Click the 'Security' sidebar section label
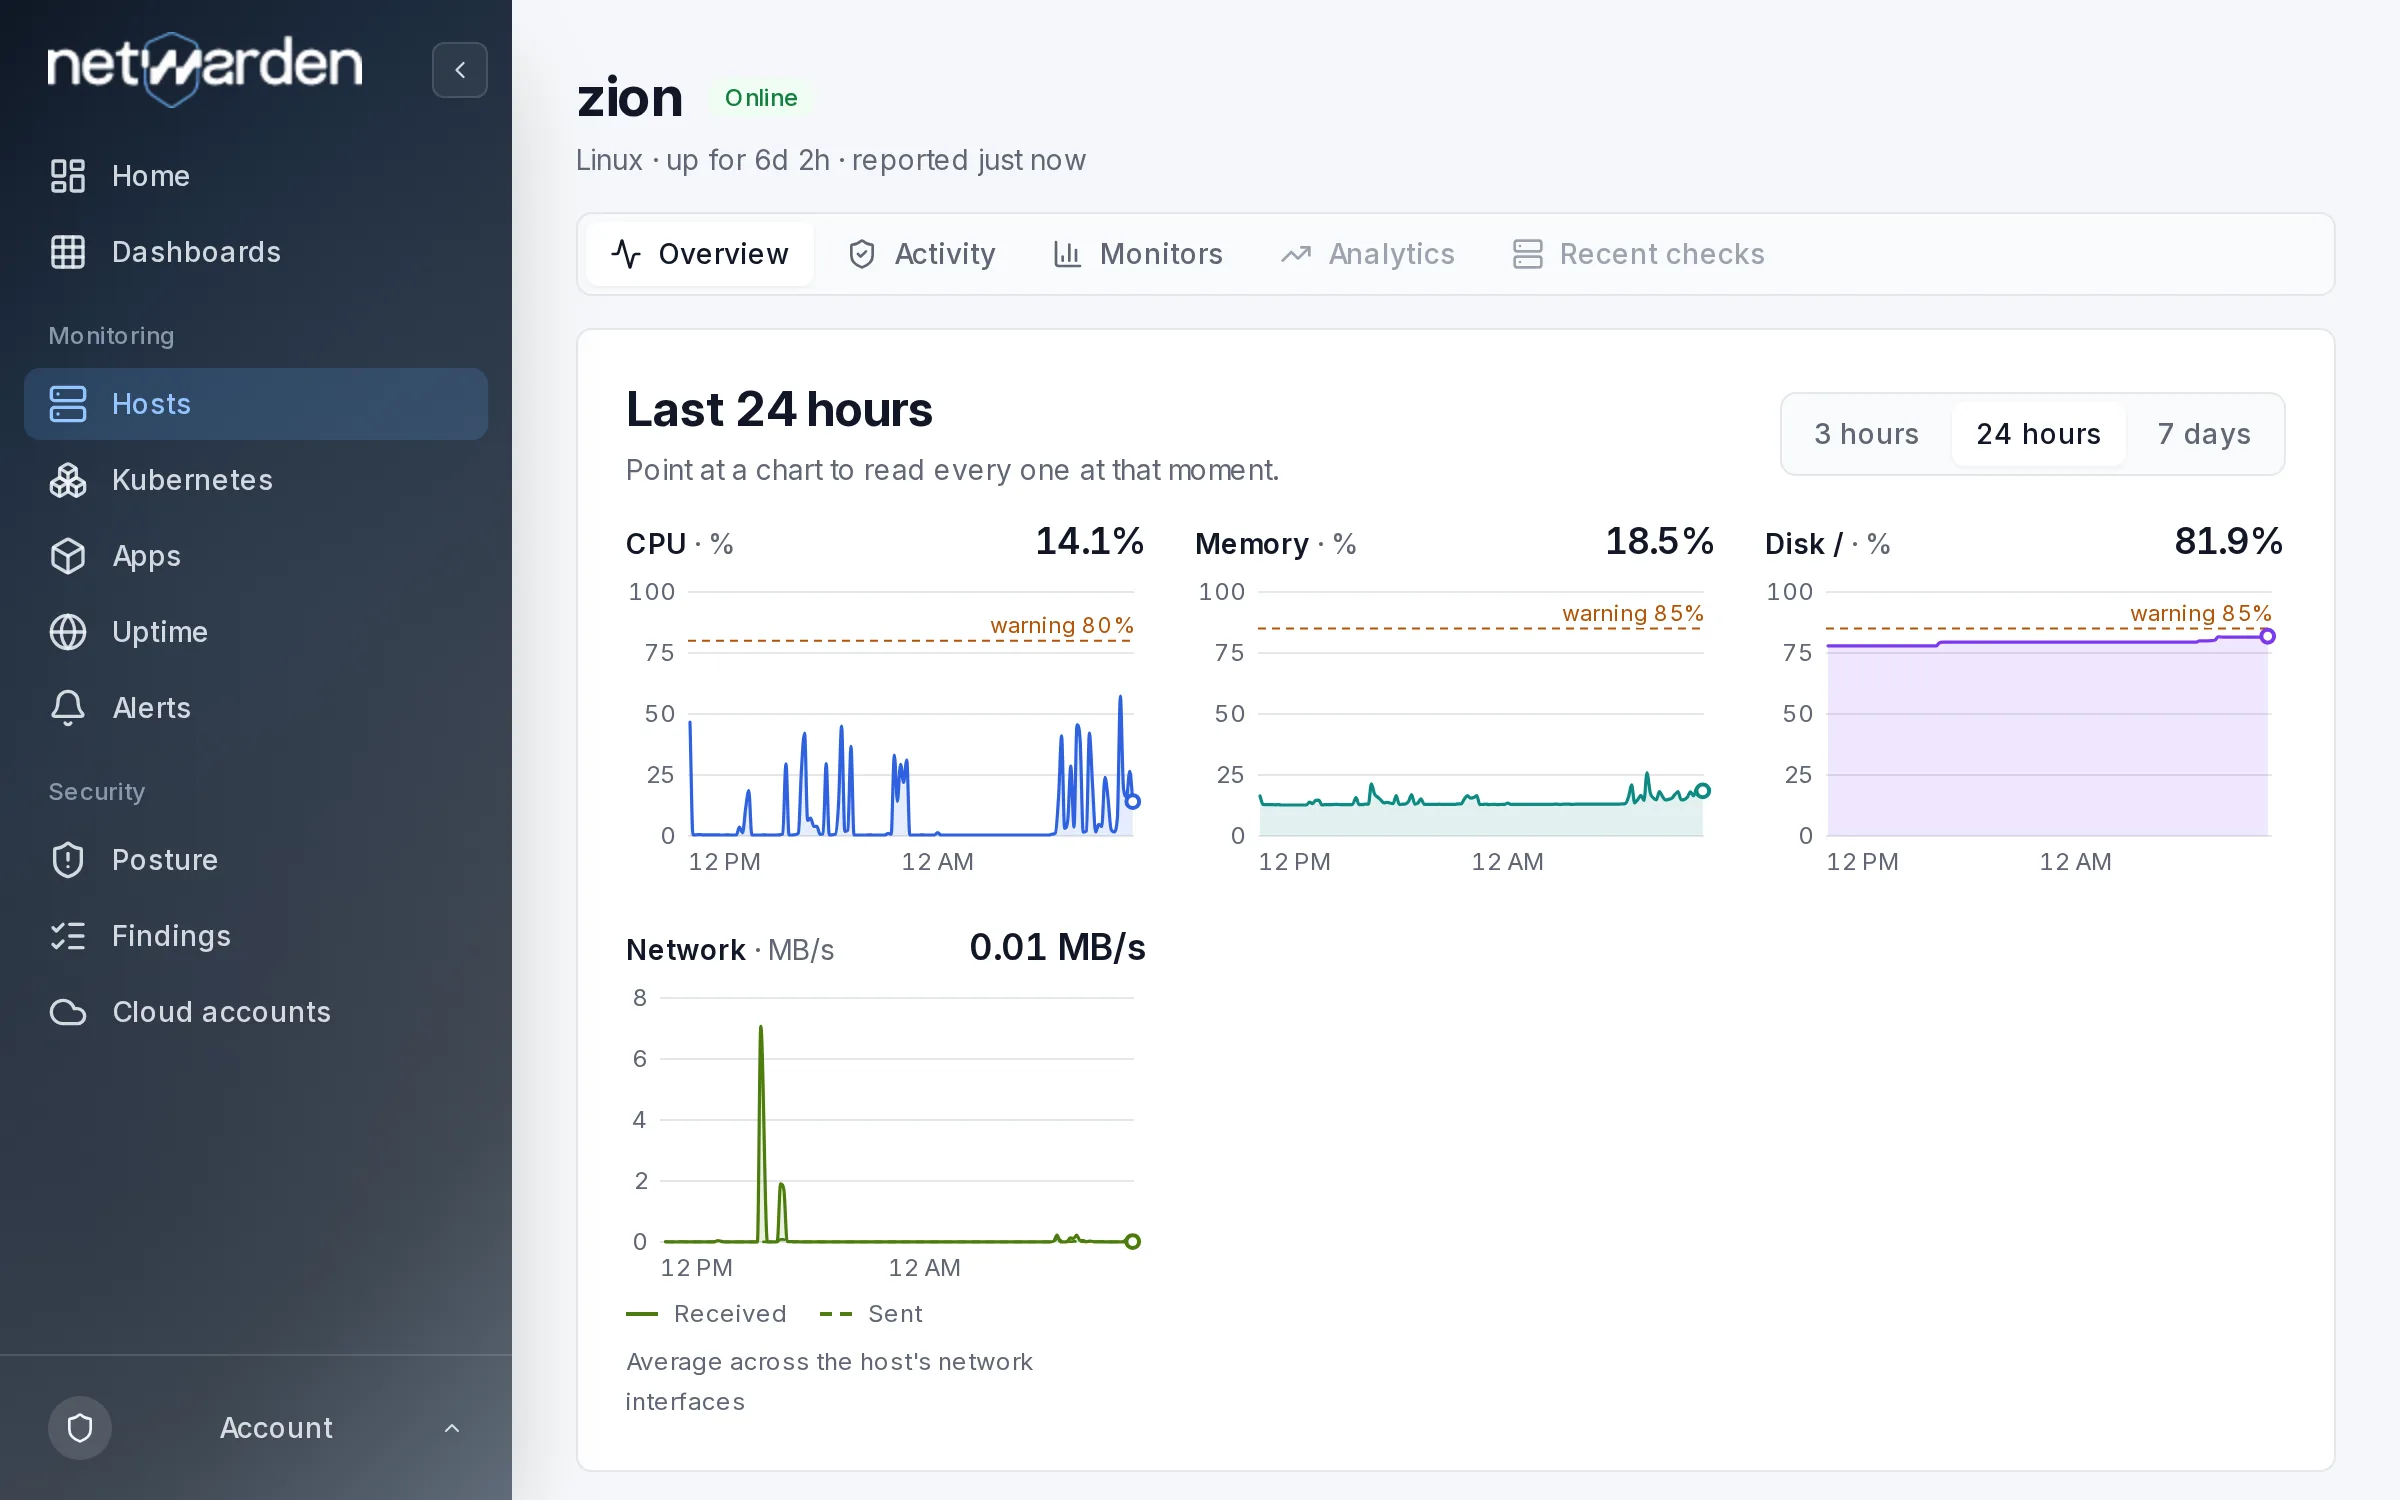Viewport: 2400px width, 1500px height. pos(97,792)
